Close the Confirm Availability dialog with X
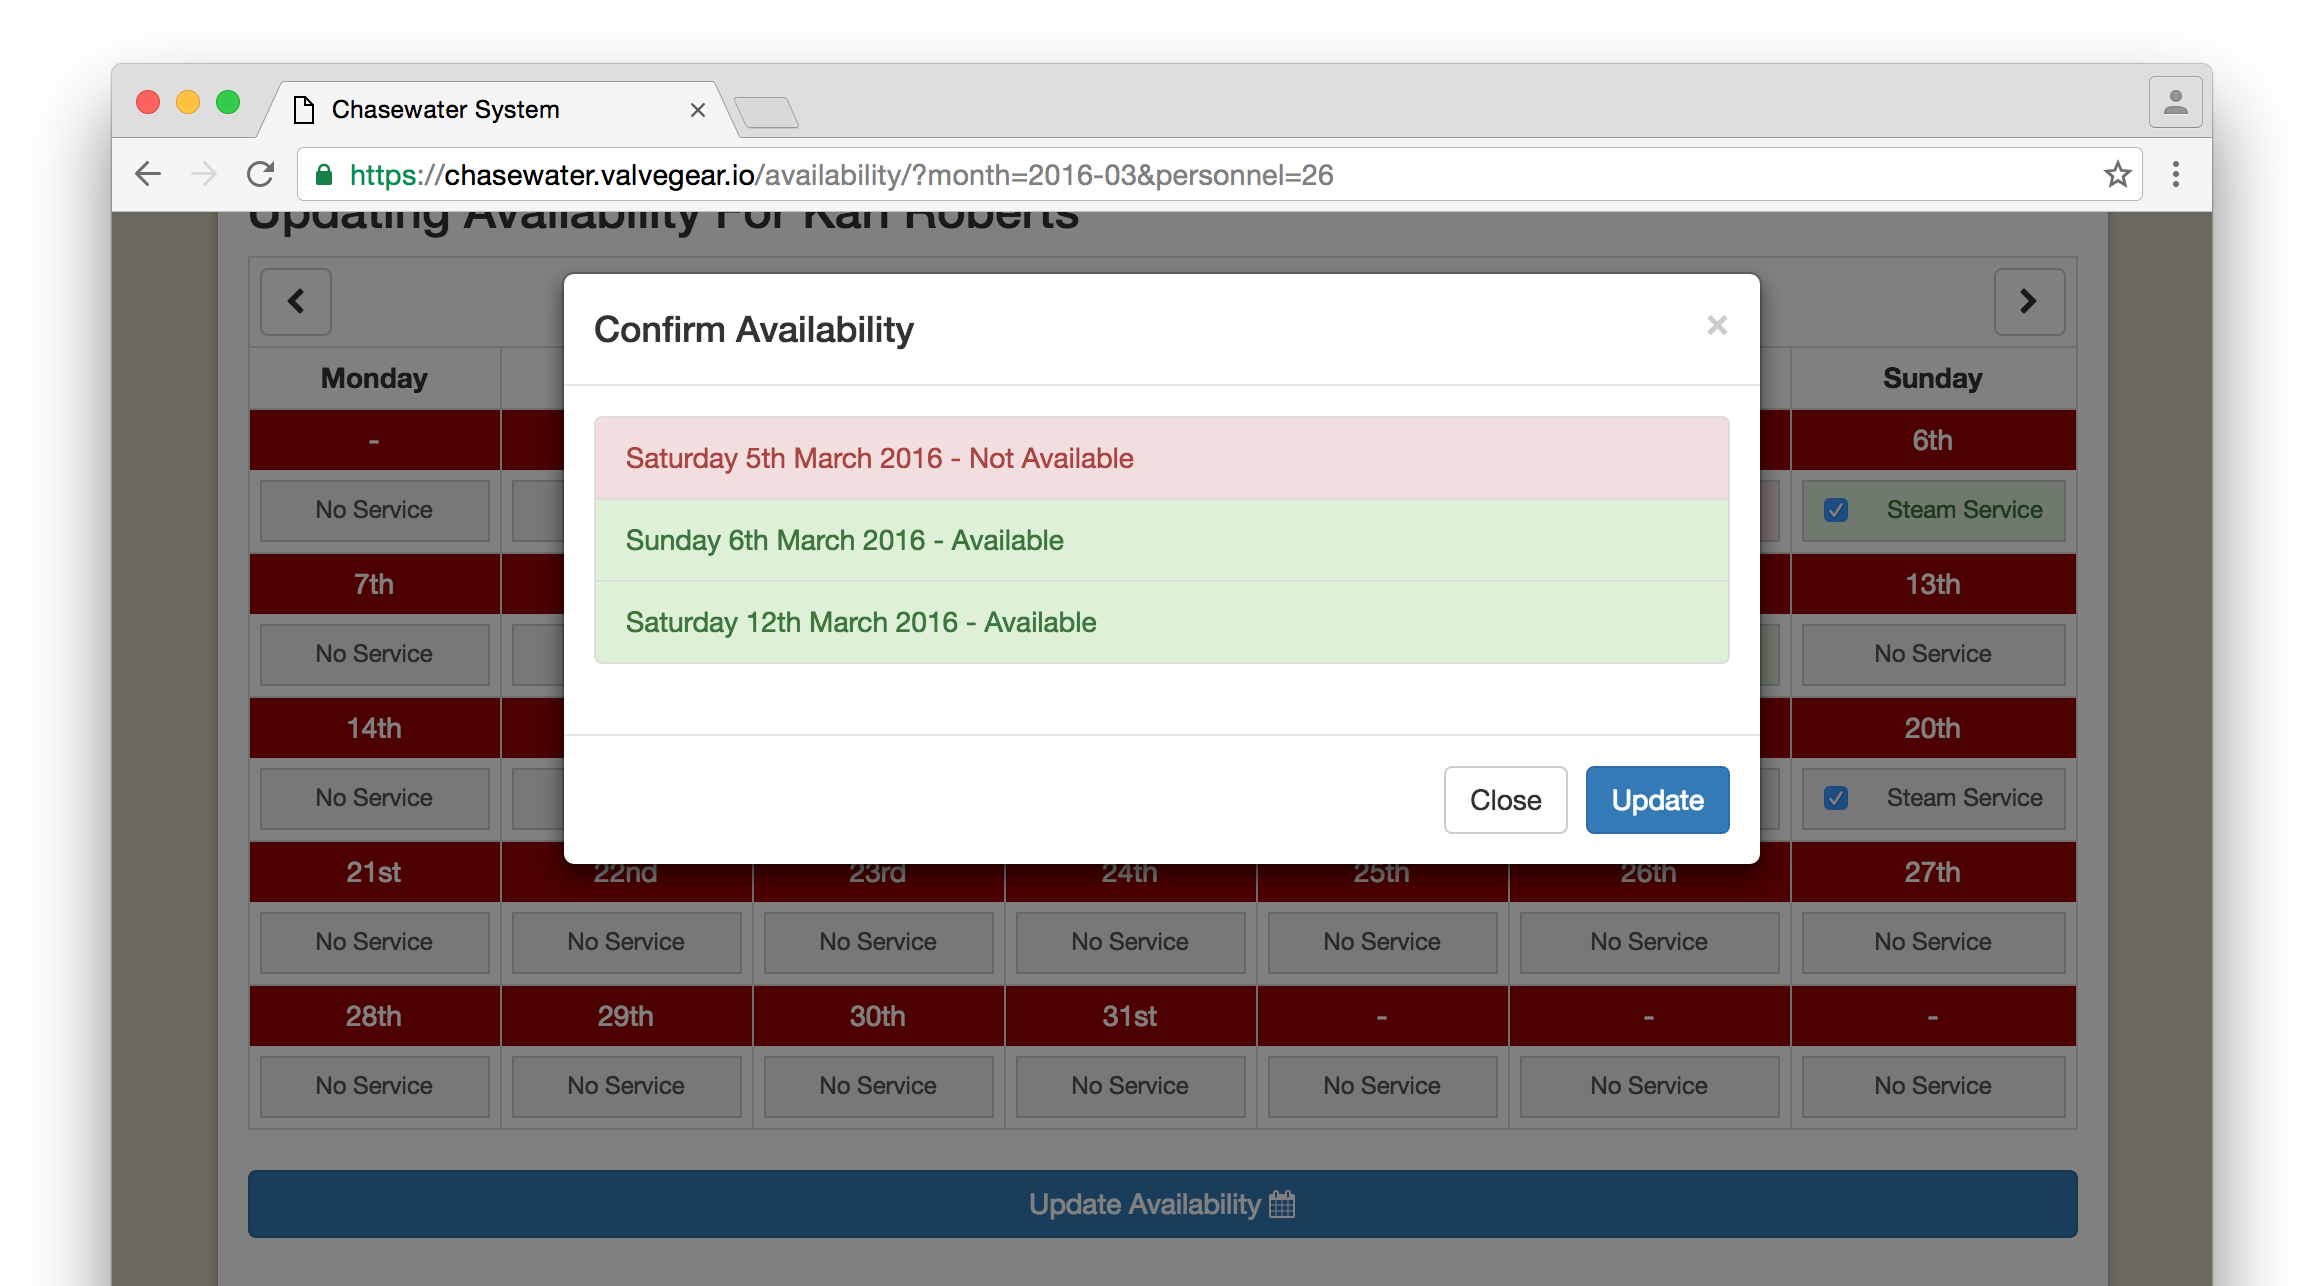The width and height of the screenshot is (2324, 1286). (x=1716, y=326)
